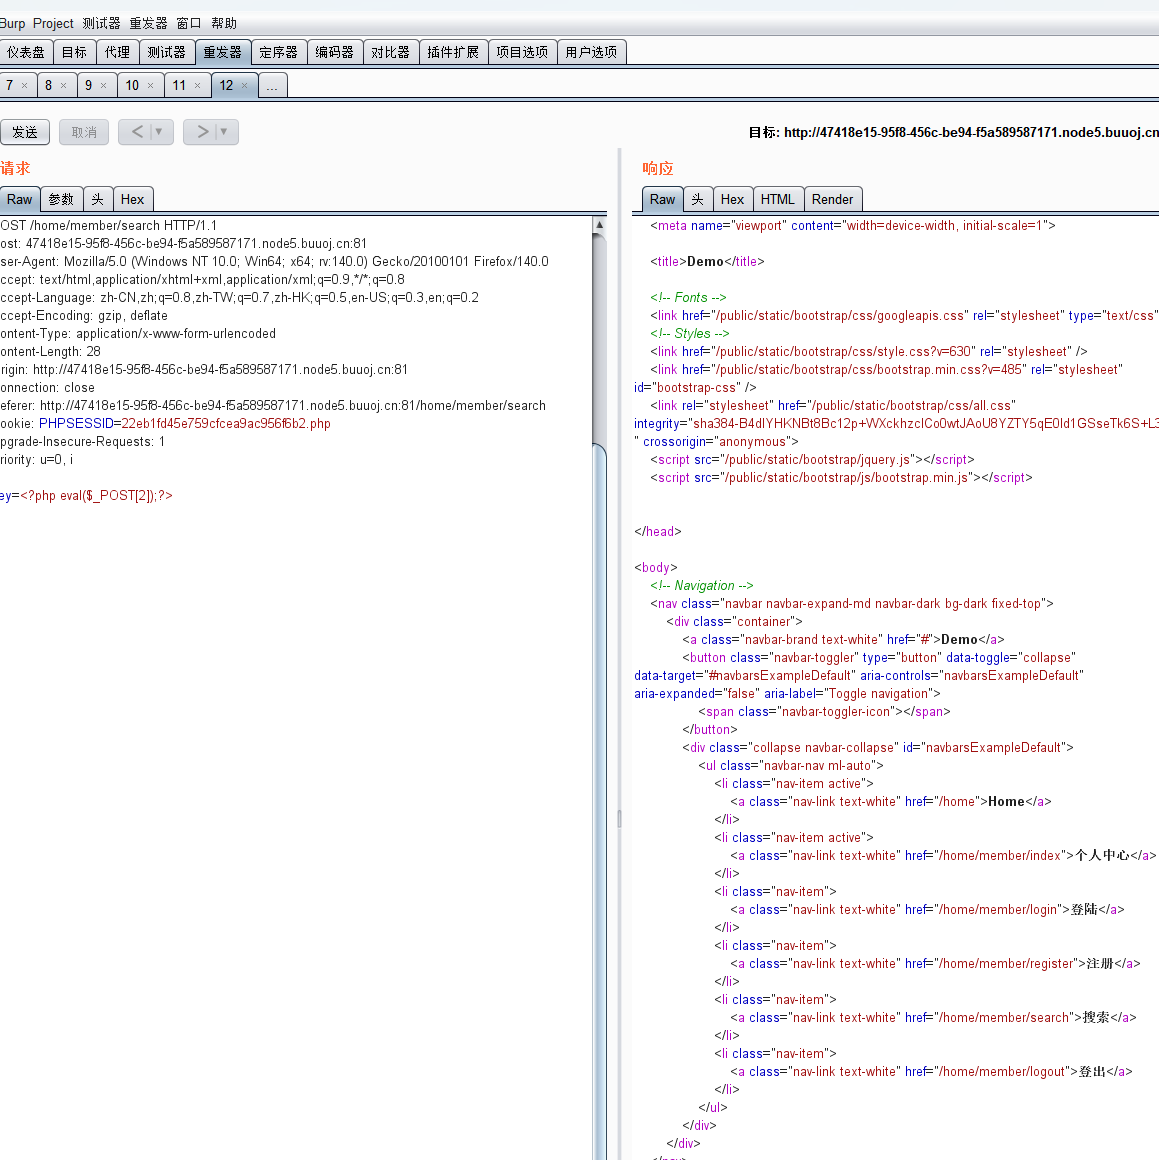This screenshot has width=1159, height=1160.
Task: Select response Hex tab
Action: 732,199
